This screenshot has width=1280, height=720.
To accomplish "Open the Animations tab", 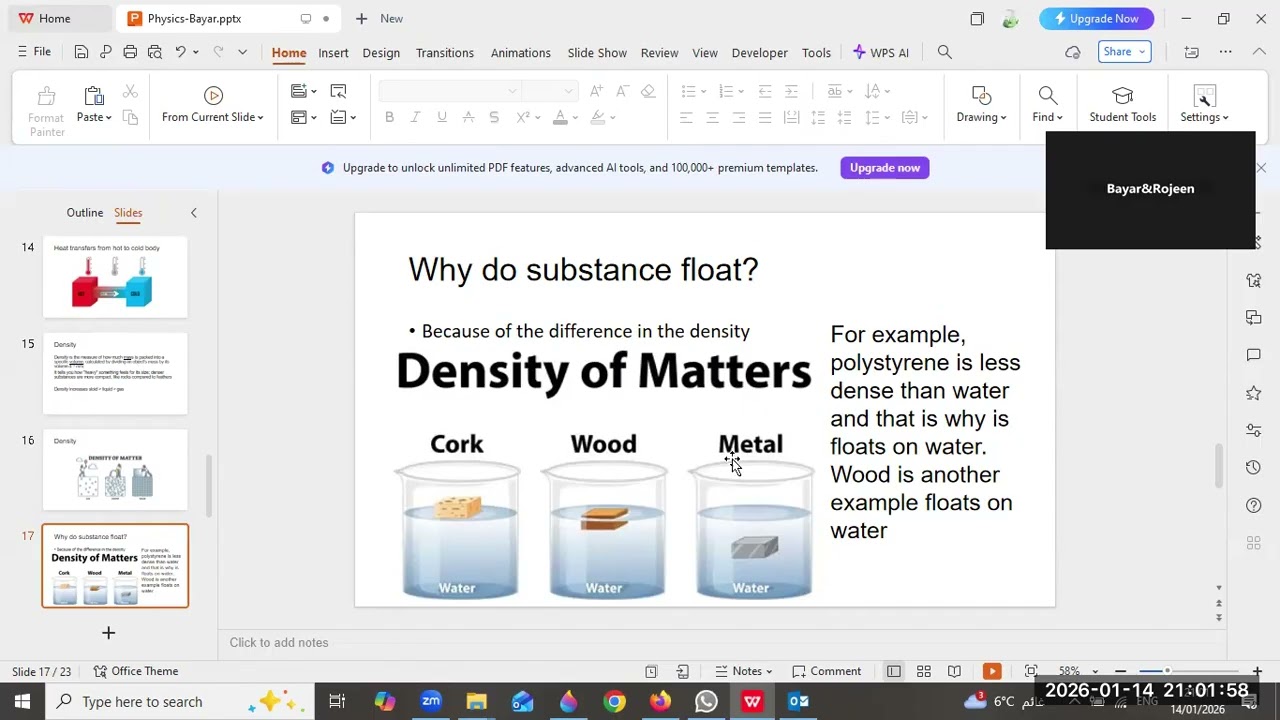I will (x=520, y=53).
